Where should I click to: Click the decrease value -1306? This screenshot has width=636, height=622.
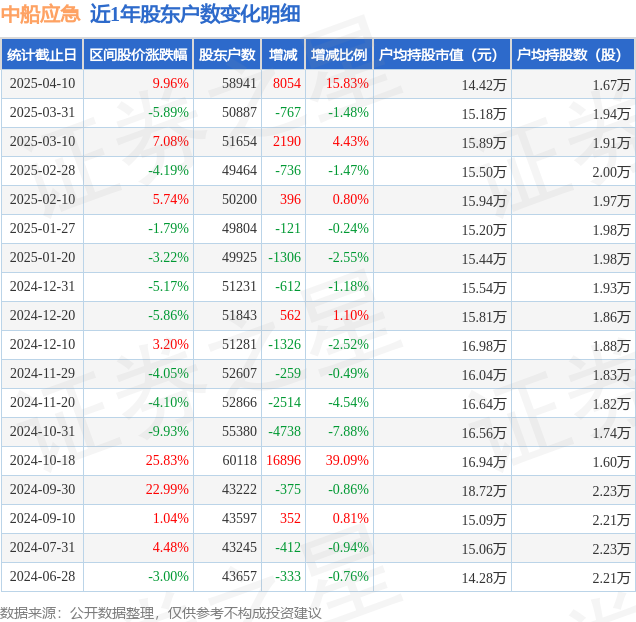point(285,257)
